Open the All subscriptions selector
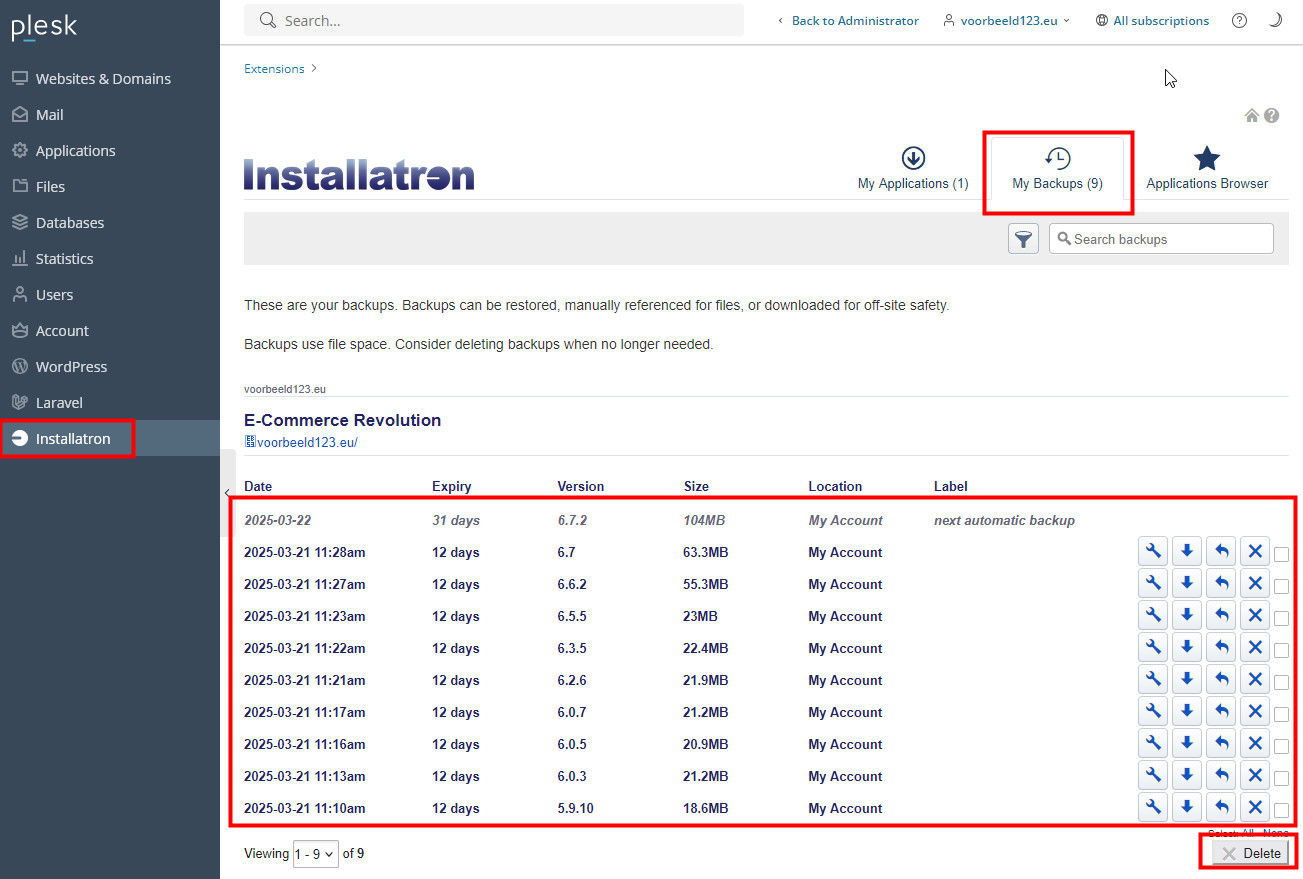 [x=1152, y=20]
